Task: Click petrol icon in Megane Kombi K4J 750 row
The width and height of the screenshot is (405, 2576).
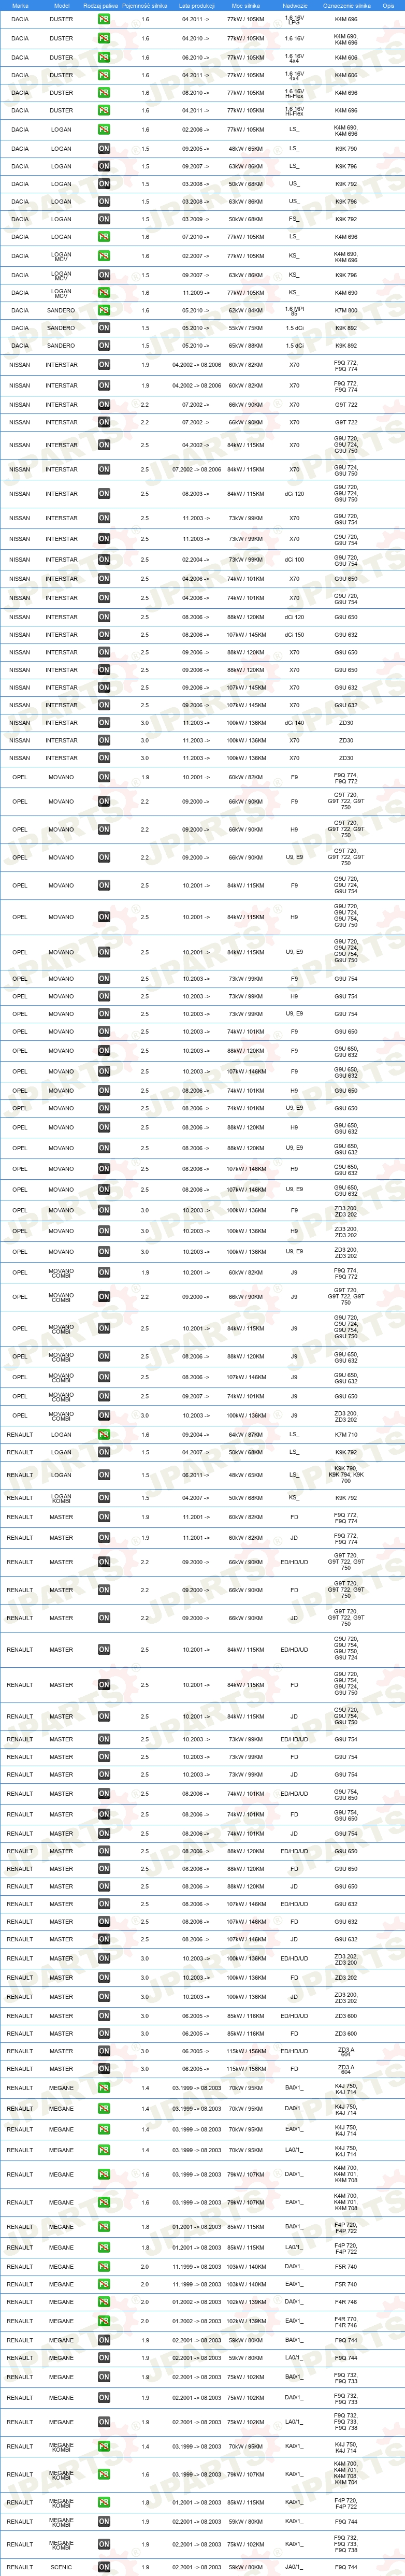Action: (x=104, y=2447)
